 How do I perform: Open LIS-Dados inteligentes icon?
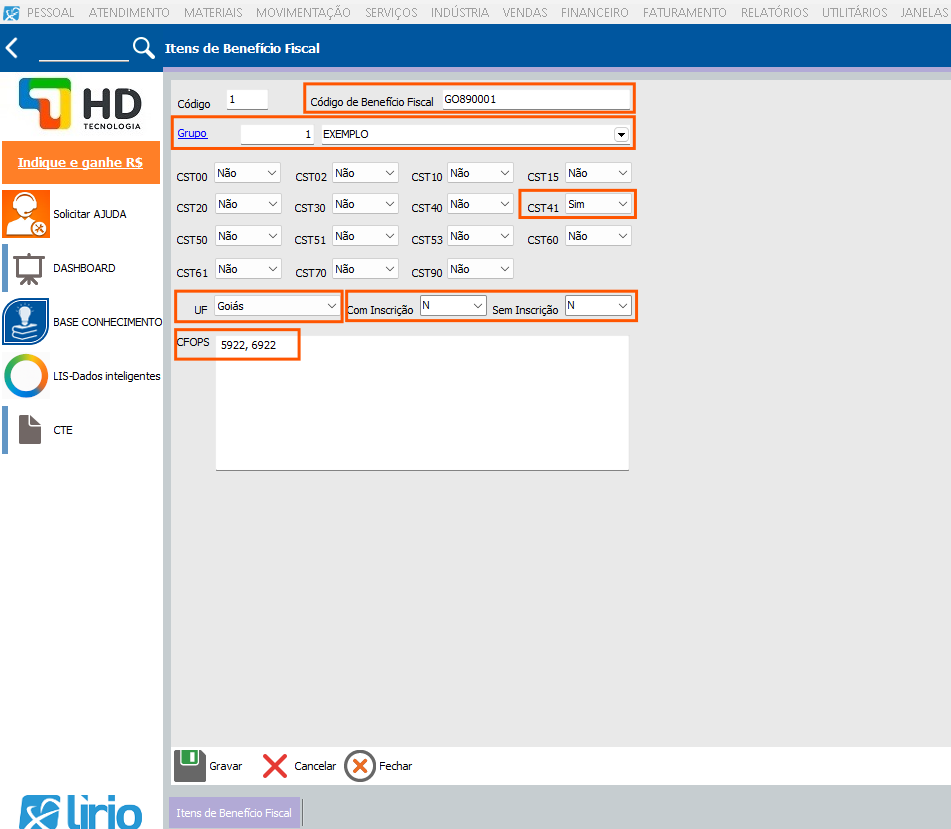26,376
